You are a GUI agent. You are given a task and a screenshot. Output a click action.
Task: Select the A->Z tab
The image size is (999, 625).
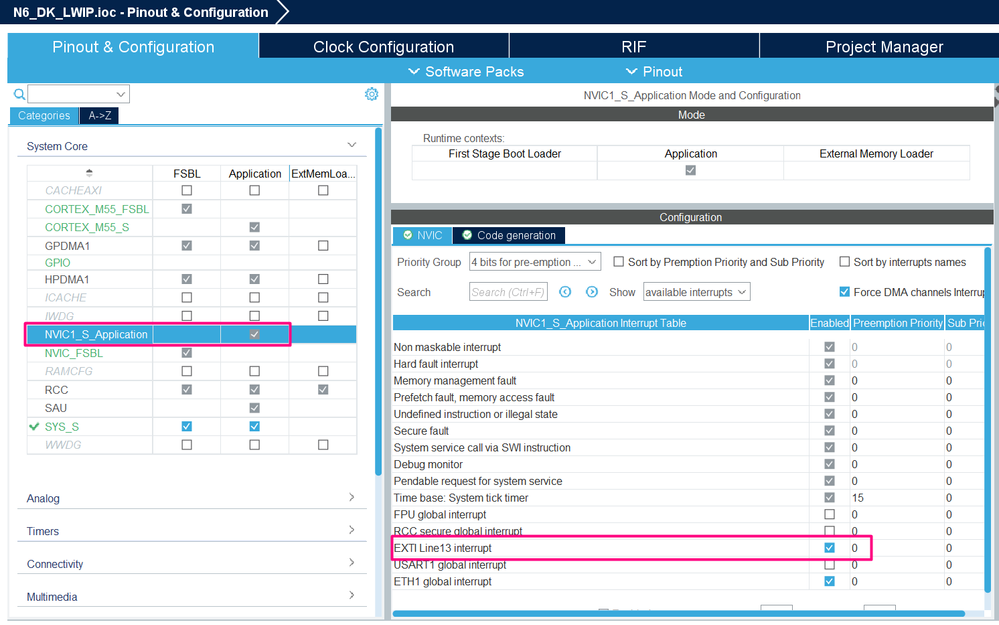coord(99,115)
